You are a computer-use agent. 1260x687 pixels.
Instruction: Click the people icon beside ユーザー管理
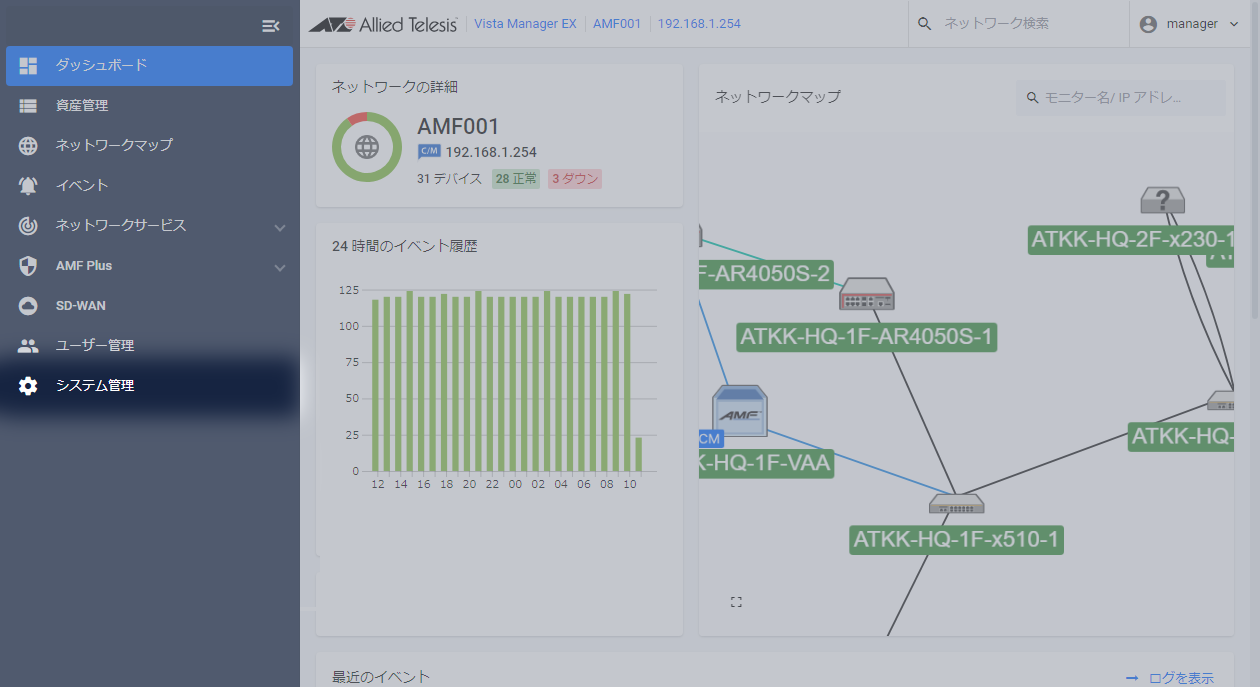[x=28, y=345]
